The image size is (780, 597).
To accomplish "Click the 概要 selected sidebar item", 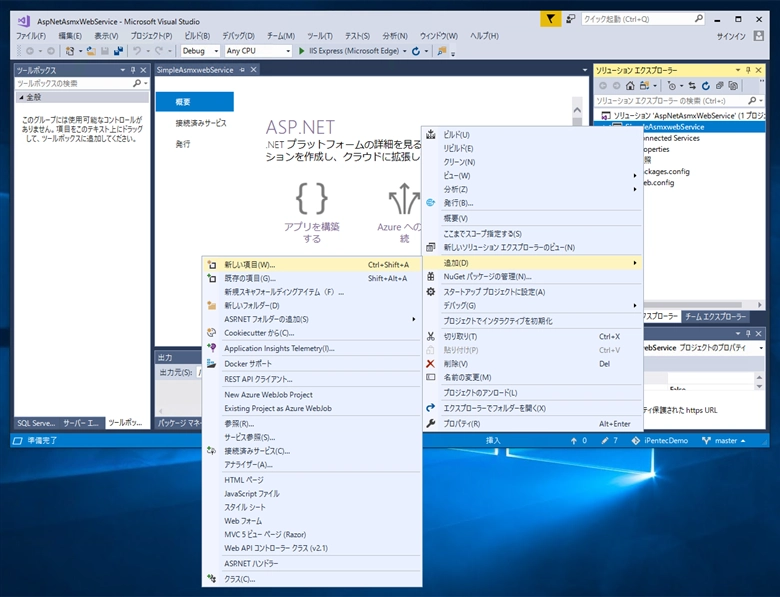I will [195, 101].
